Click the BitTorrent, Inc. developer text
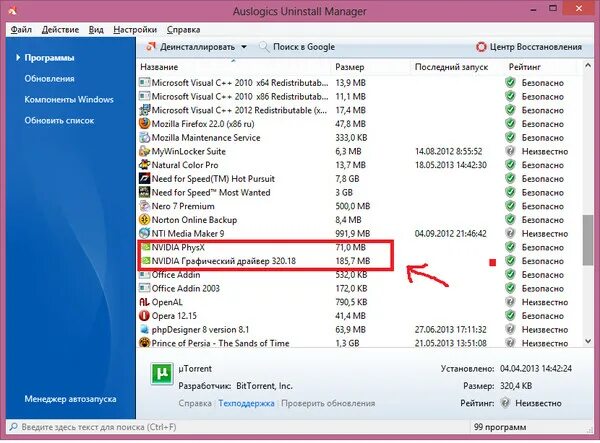The width and height of the screenshot is (600, 443). pos(264,386)
